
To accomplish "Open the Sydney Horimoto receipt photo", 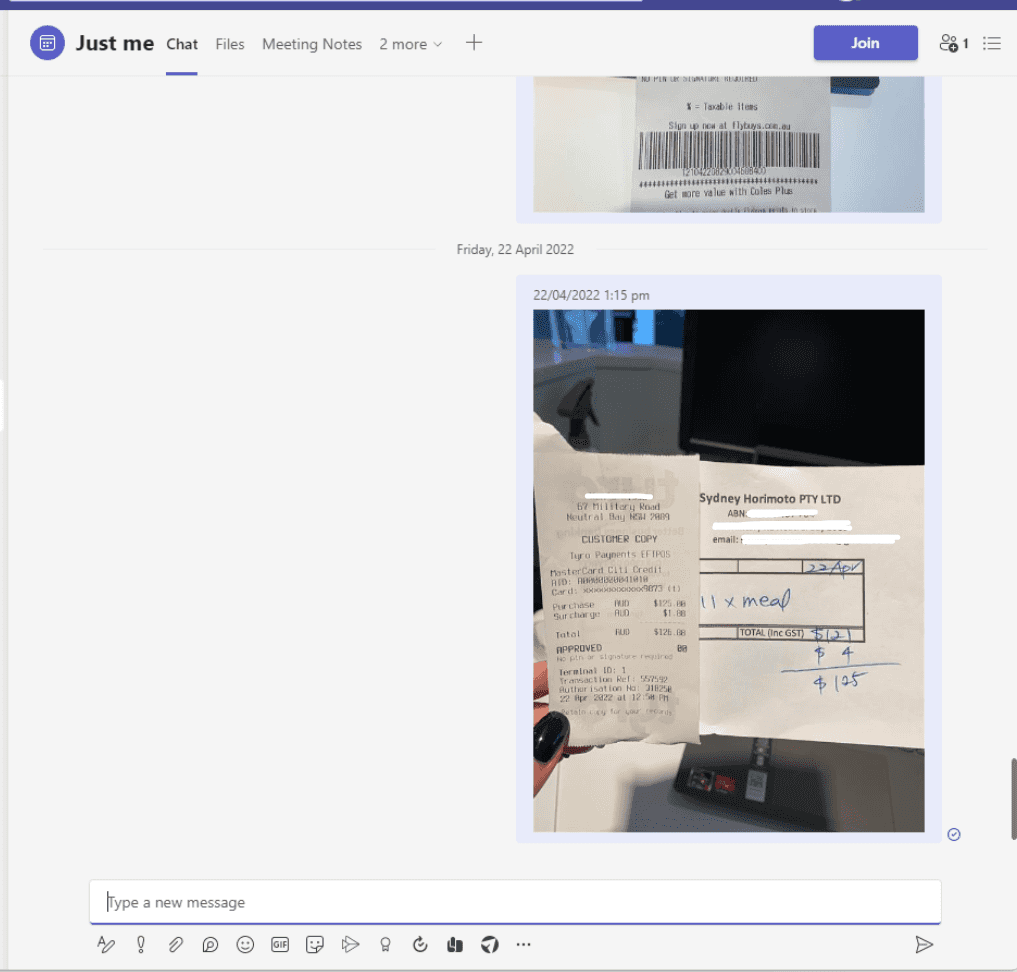I will click(728, 570).
